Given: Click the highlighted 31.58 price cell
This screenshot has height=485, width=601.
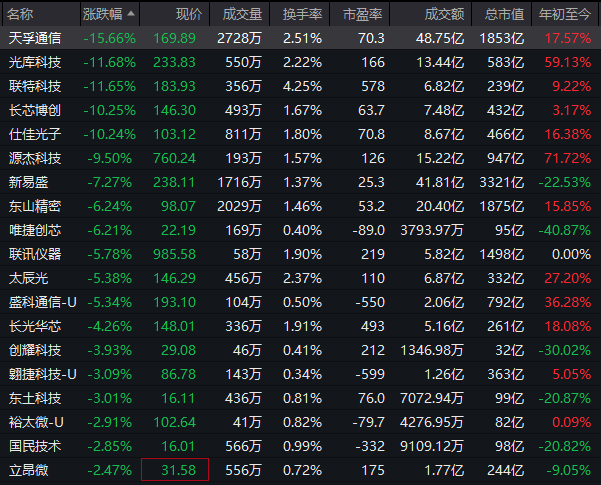Looking at the screenshot, I should tap(175, 470).
